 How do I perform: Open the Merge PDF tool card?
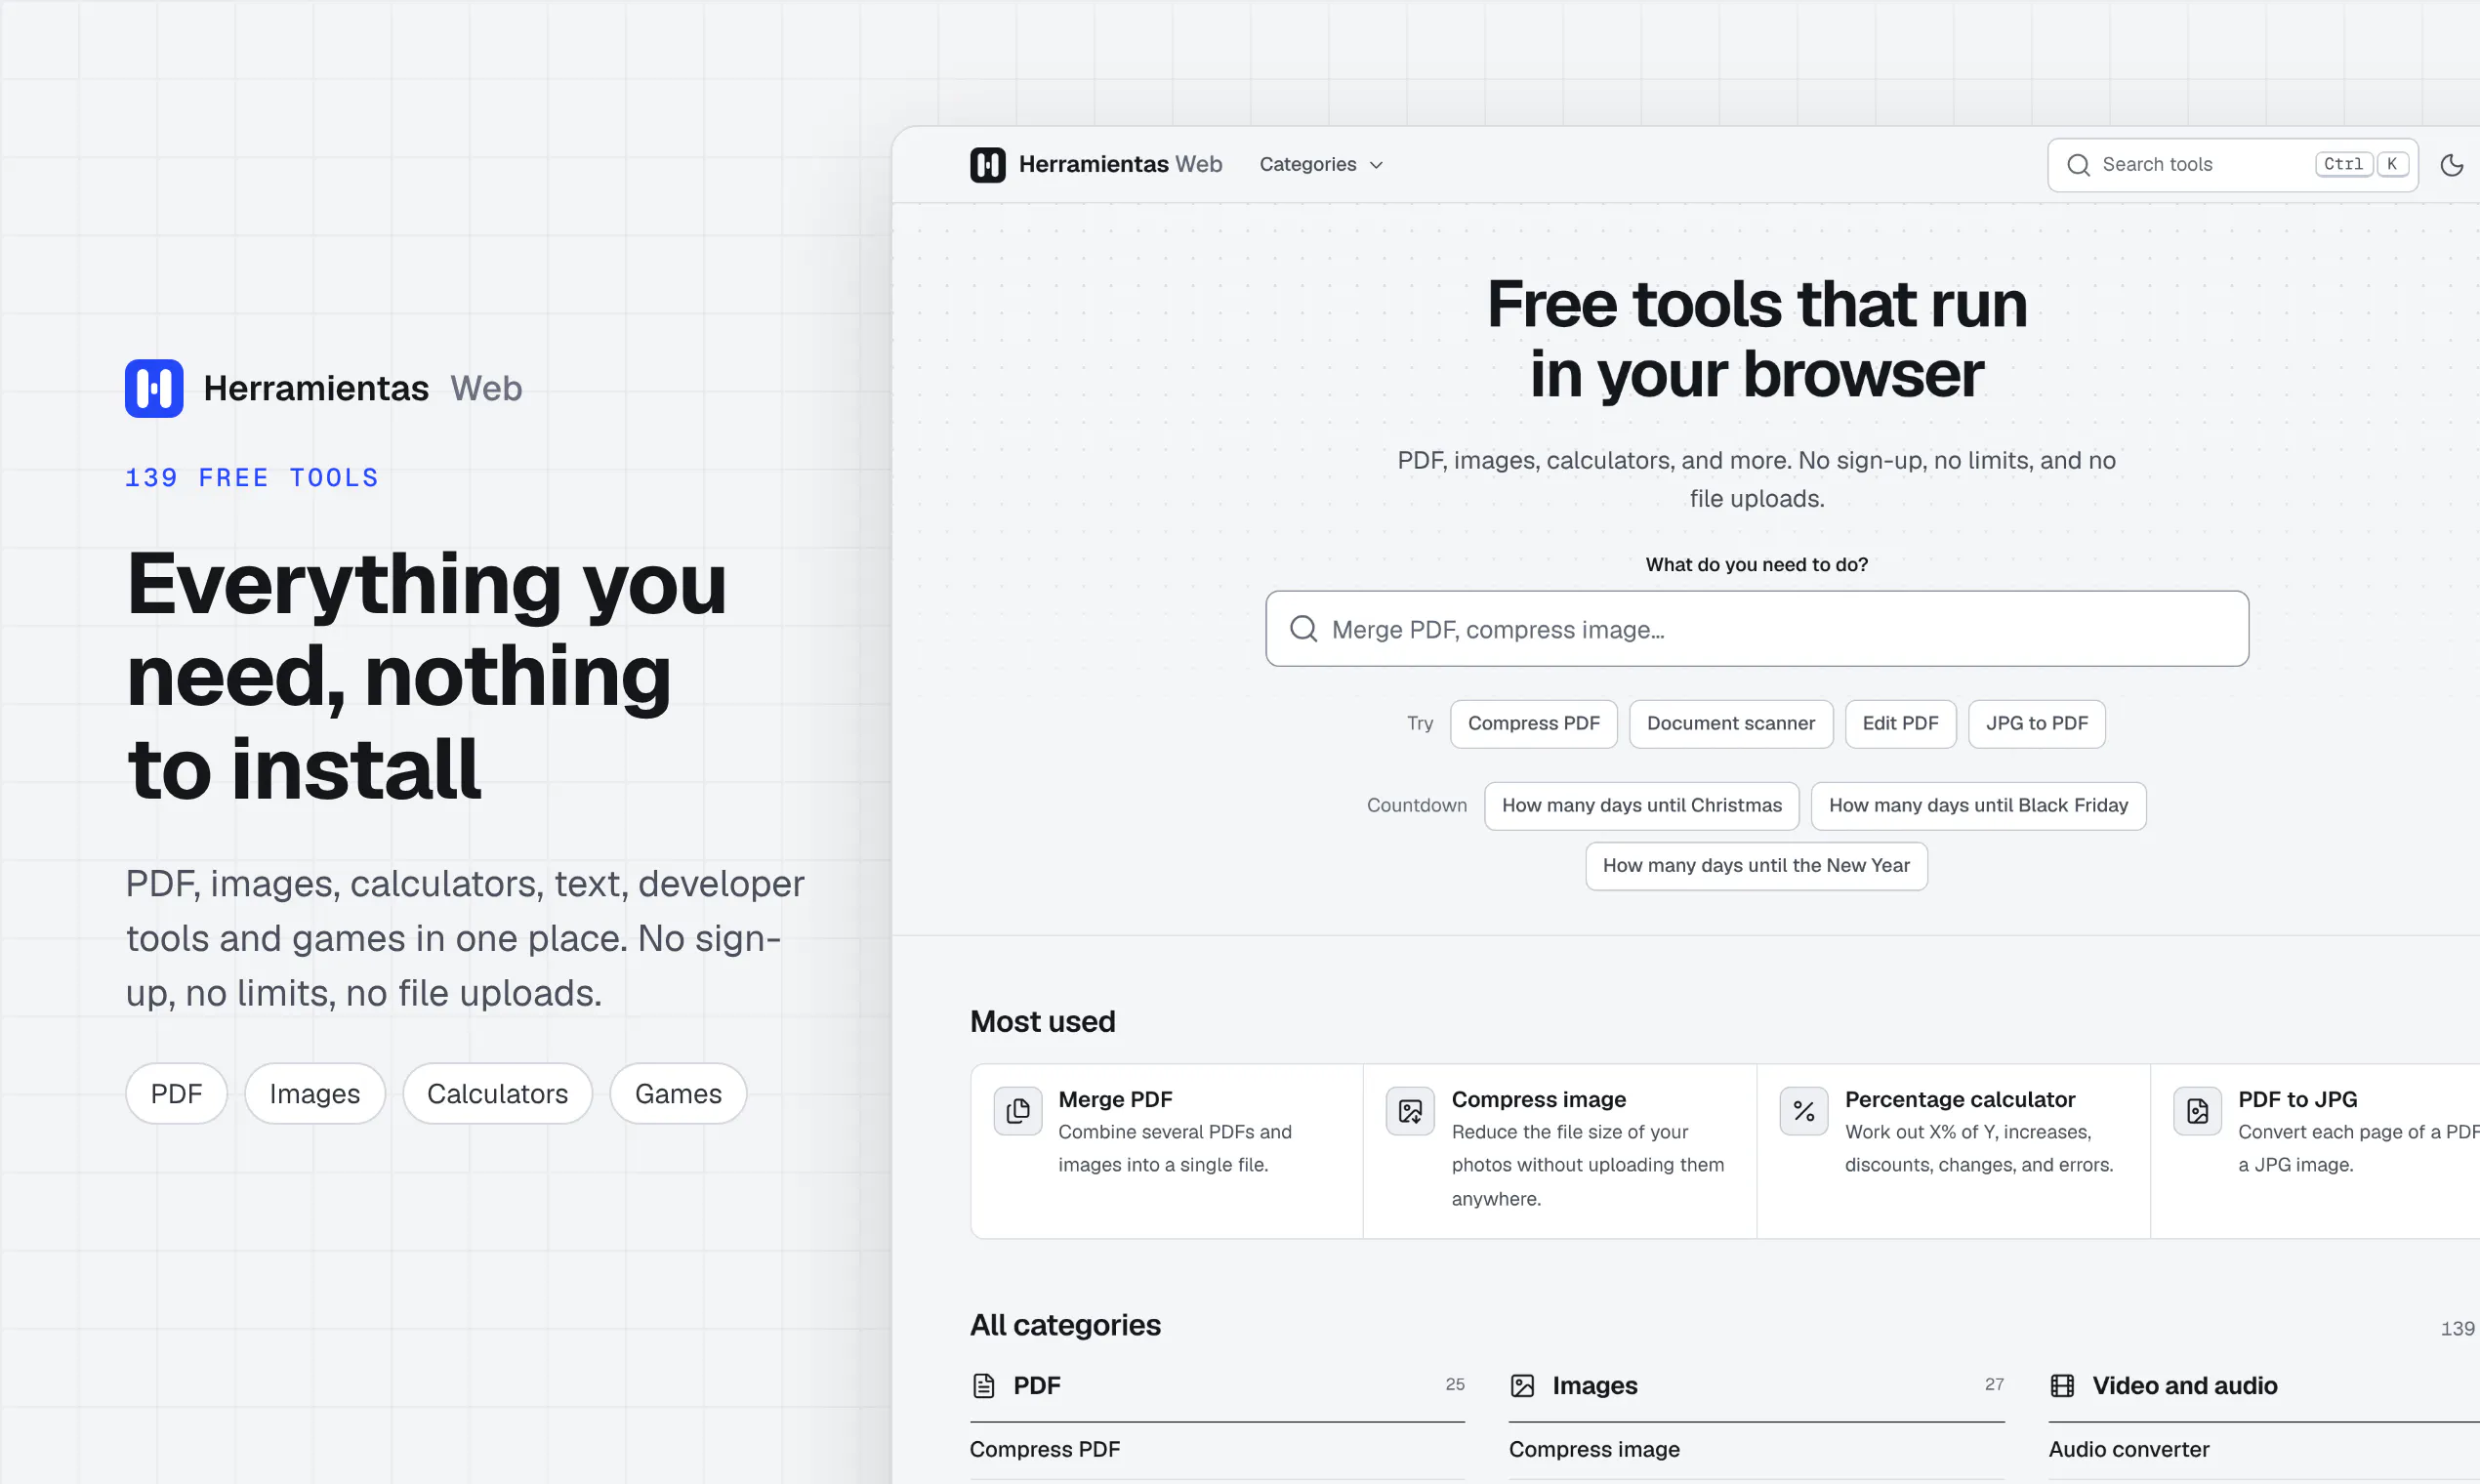click(1166, 1151)
